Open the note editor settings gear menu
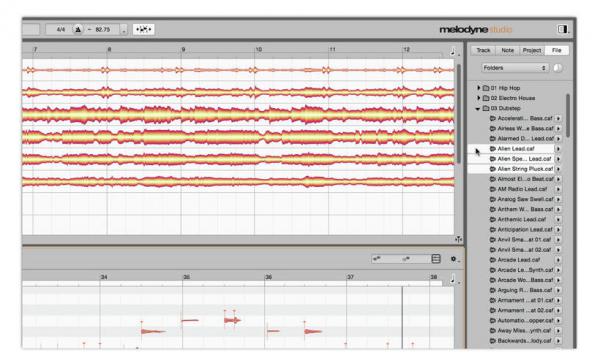The image size is (600, 363). click(454, 259)
